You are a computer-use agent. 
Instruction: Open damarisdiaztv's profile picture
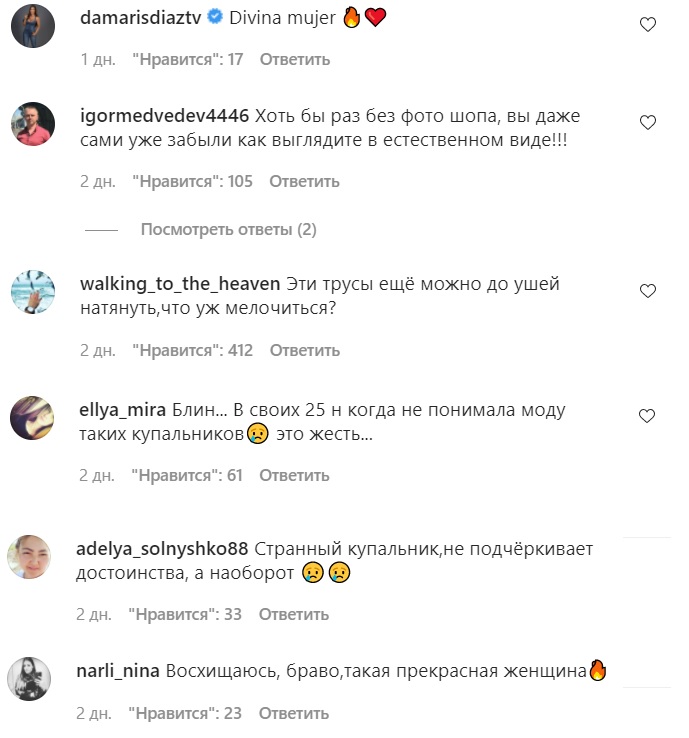point(32,25)
